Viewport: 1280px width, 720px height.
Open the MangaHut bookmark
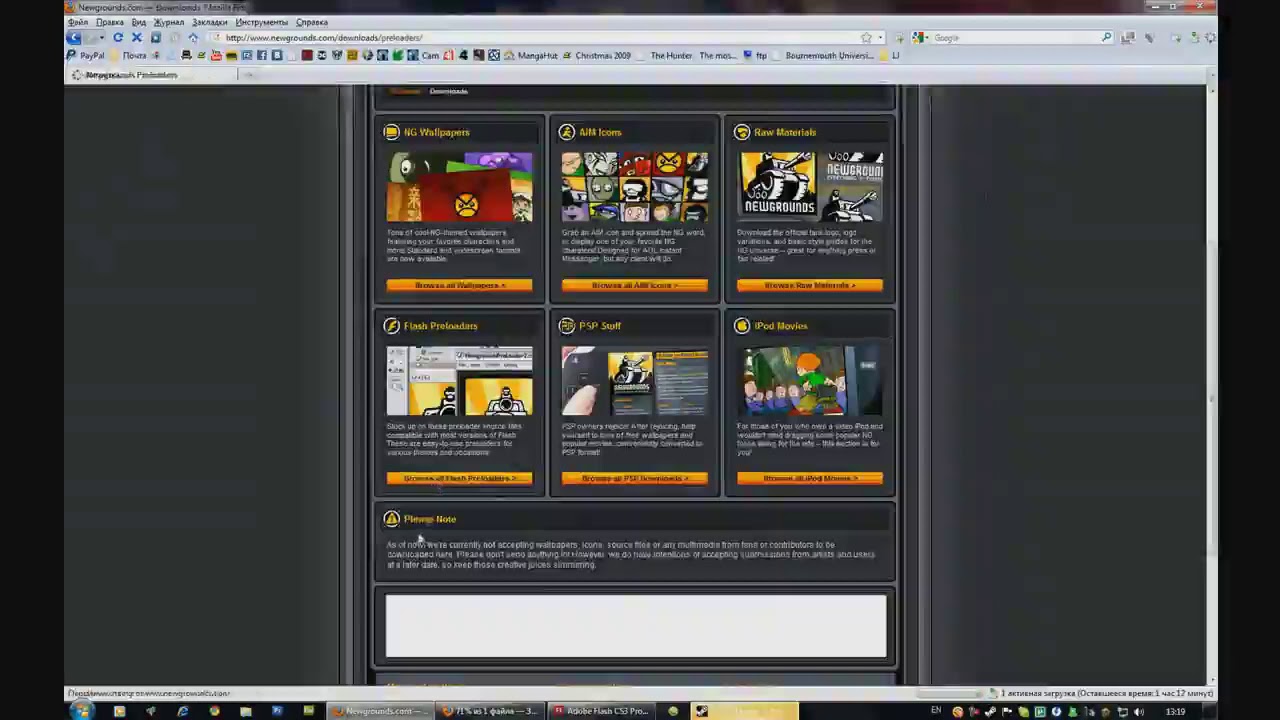530,55
